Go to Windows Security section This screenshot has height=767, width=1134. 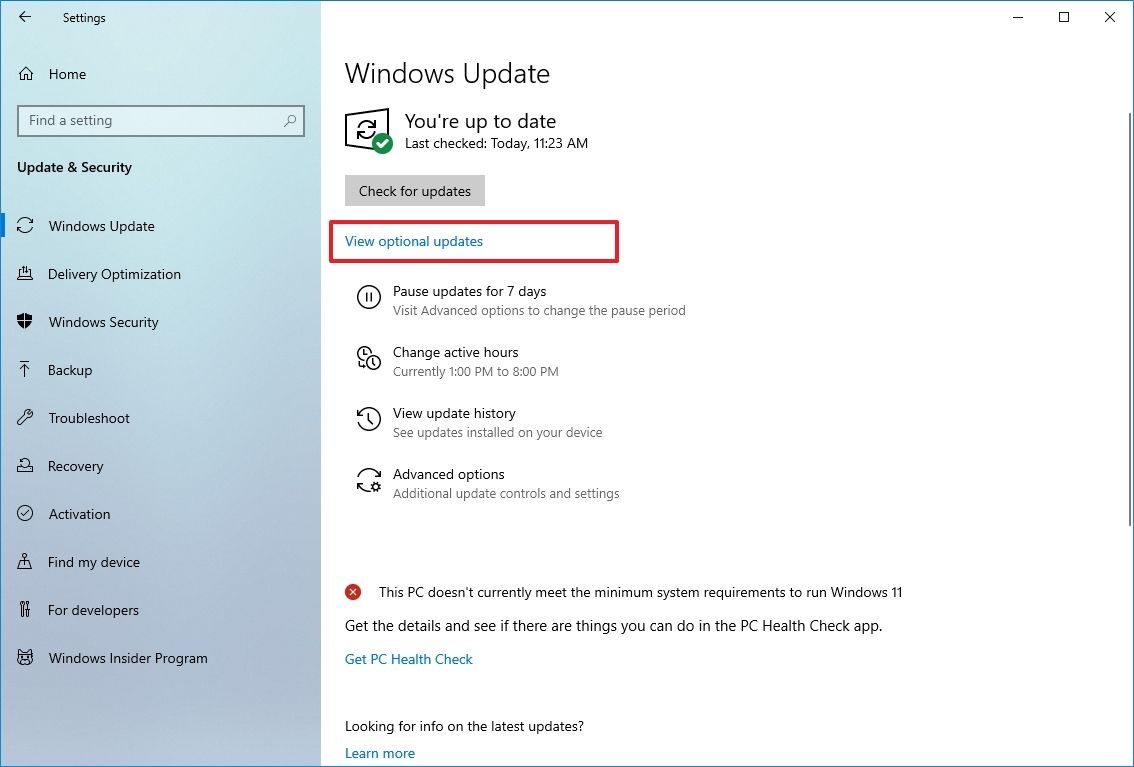(103, 322)
